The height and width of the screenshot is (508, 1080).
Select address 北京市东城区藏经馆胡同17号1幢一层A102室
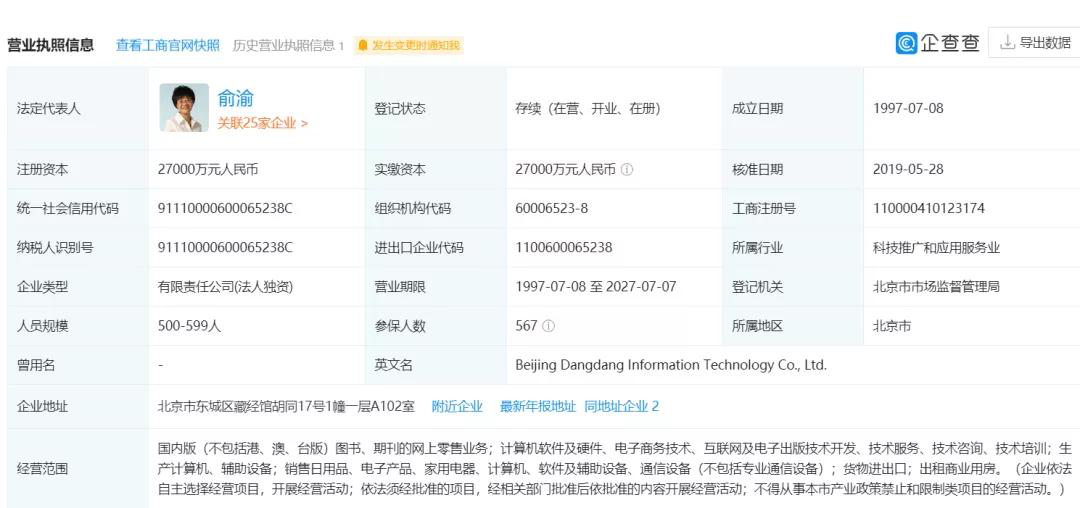pyautogui.click(x=287, y=406)
